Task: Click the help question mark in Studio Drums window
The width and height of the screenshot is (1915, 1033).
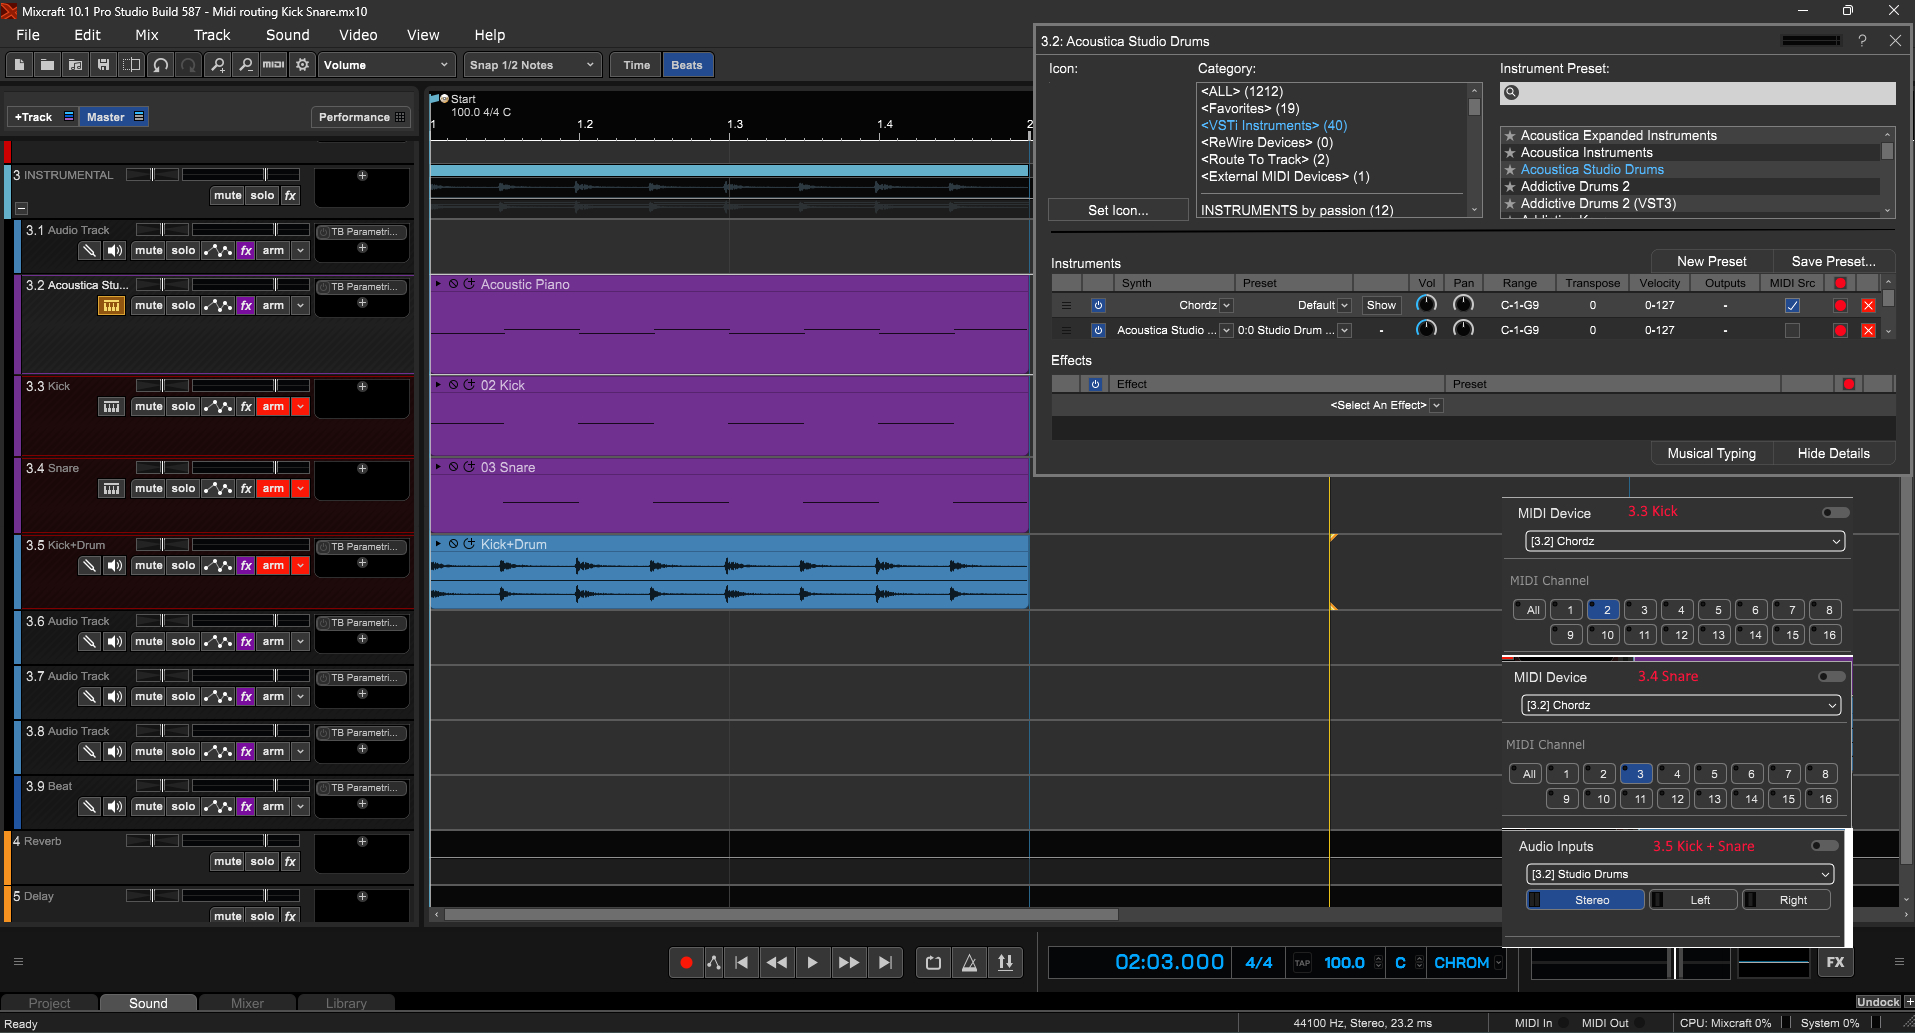Action: pyautogui.click(x=1862, y=41)
